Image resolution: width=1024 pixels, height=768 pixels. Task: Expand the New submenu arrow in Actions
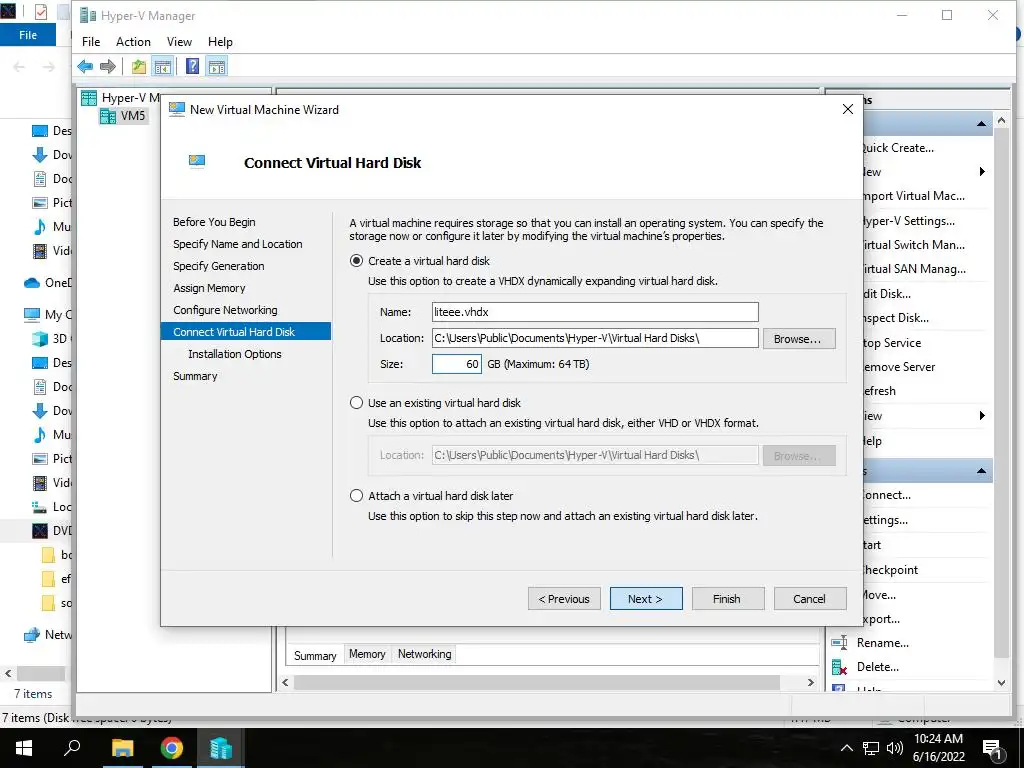click(982, 172)
